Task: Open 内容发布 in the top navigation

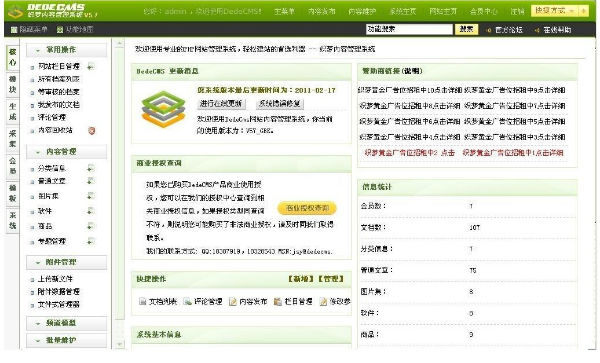Action: click(x=322, y=11)
